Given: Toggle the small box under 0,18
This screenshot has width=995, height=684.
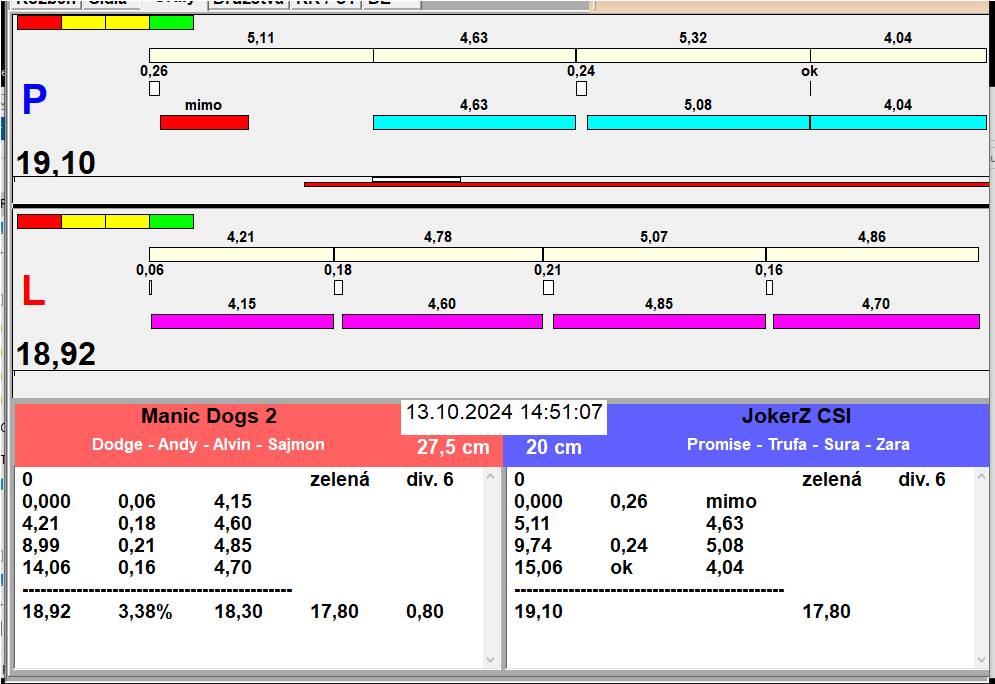Looking at the screenshot, I should [338, 288].
